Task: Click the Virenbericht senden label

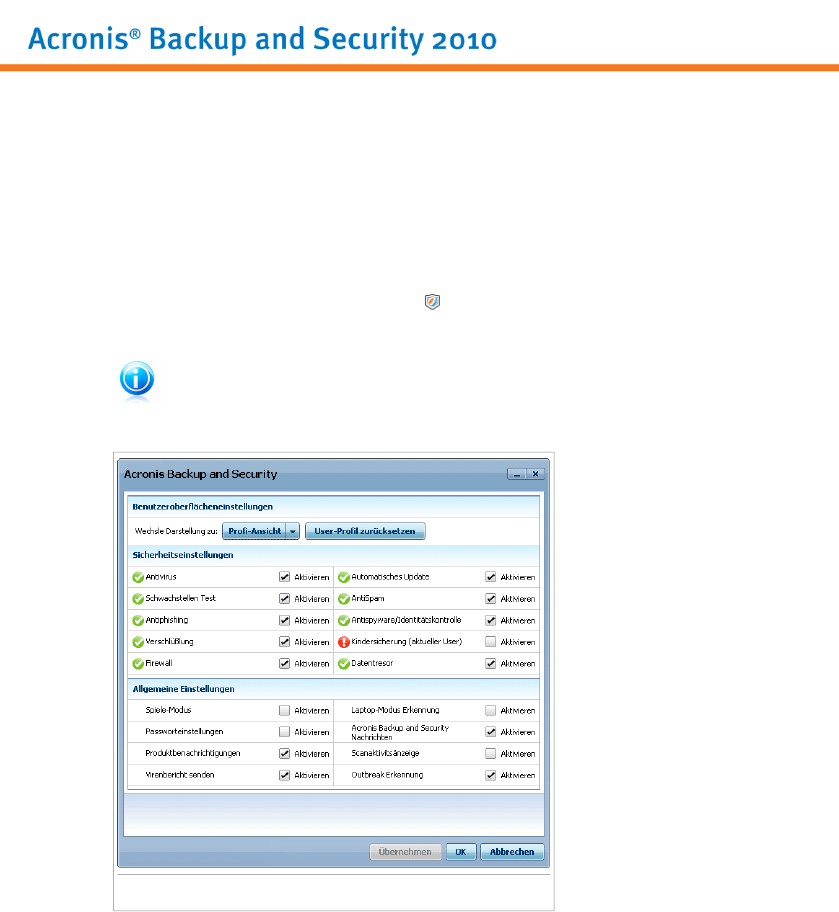Action: 180,775
